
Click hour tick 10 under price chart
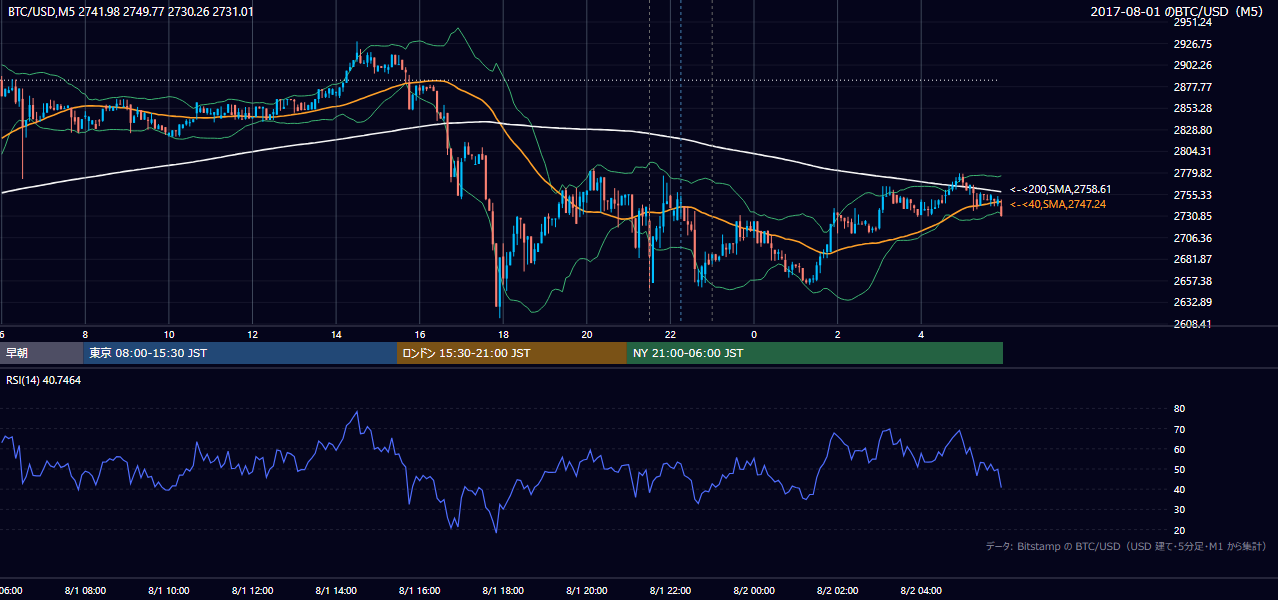pos(169,334)
